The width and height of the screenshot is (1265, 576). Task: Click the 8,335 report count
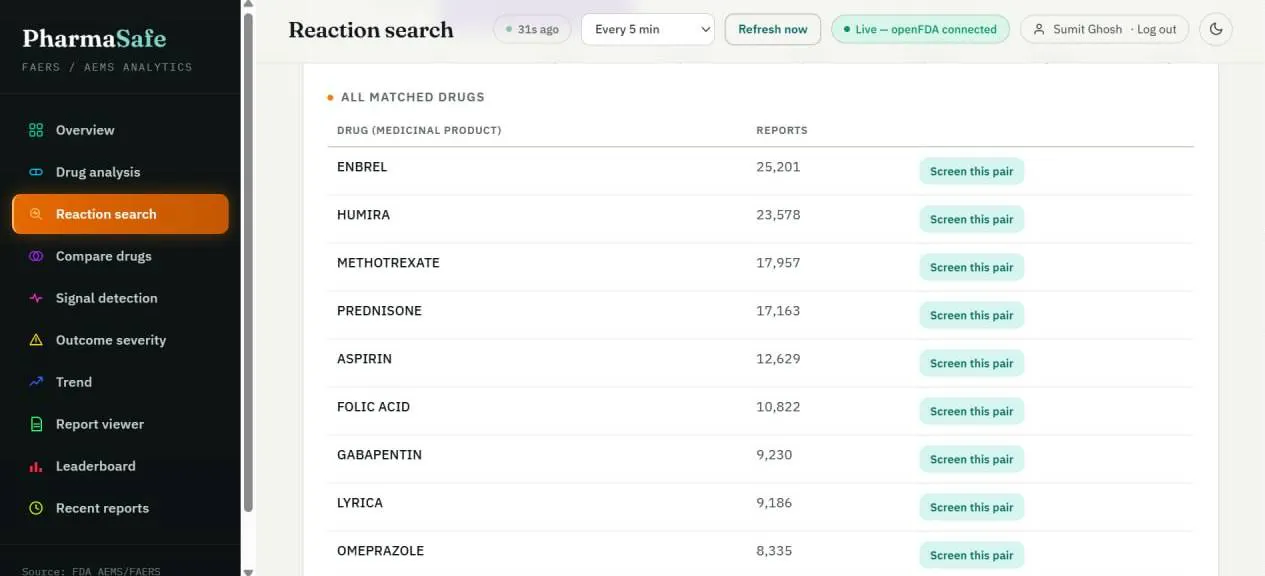(x=774, y=551)
